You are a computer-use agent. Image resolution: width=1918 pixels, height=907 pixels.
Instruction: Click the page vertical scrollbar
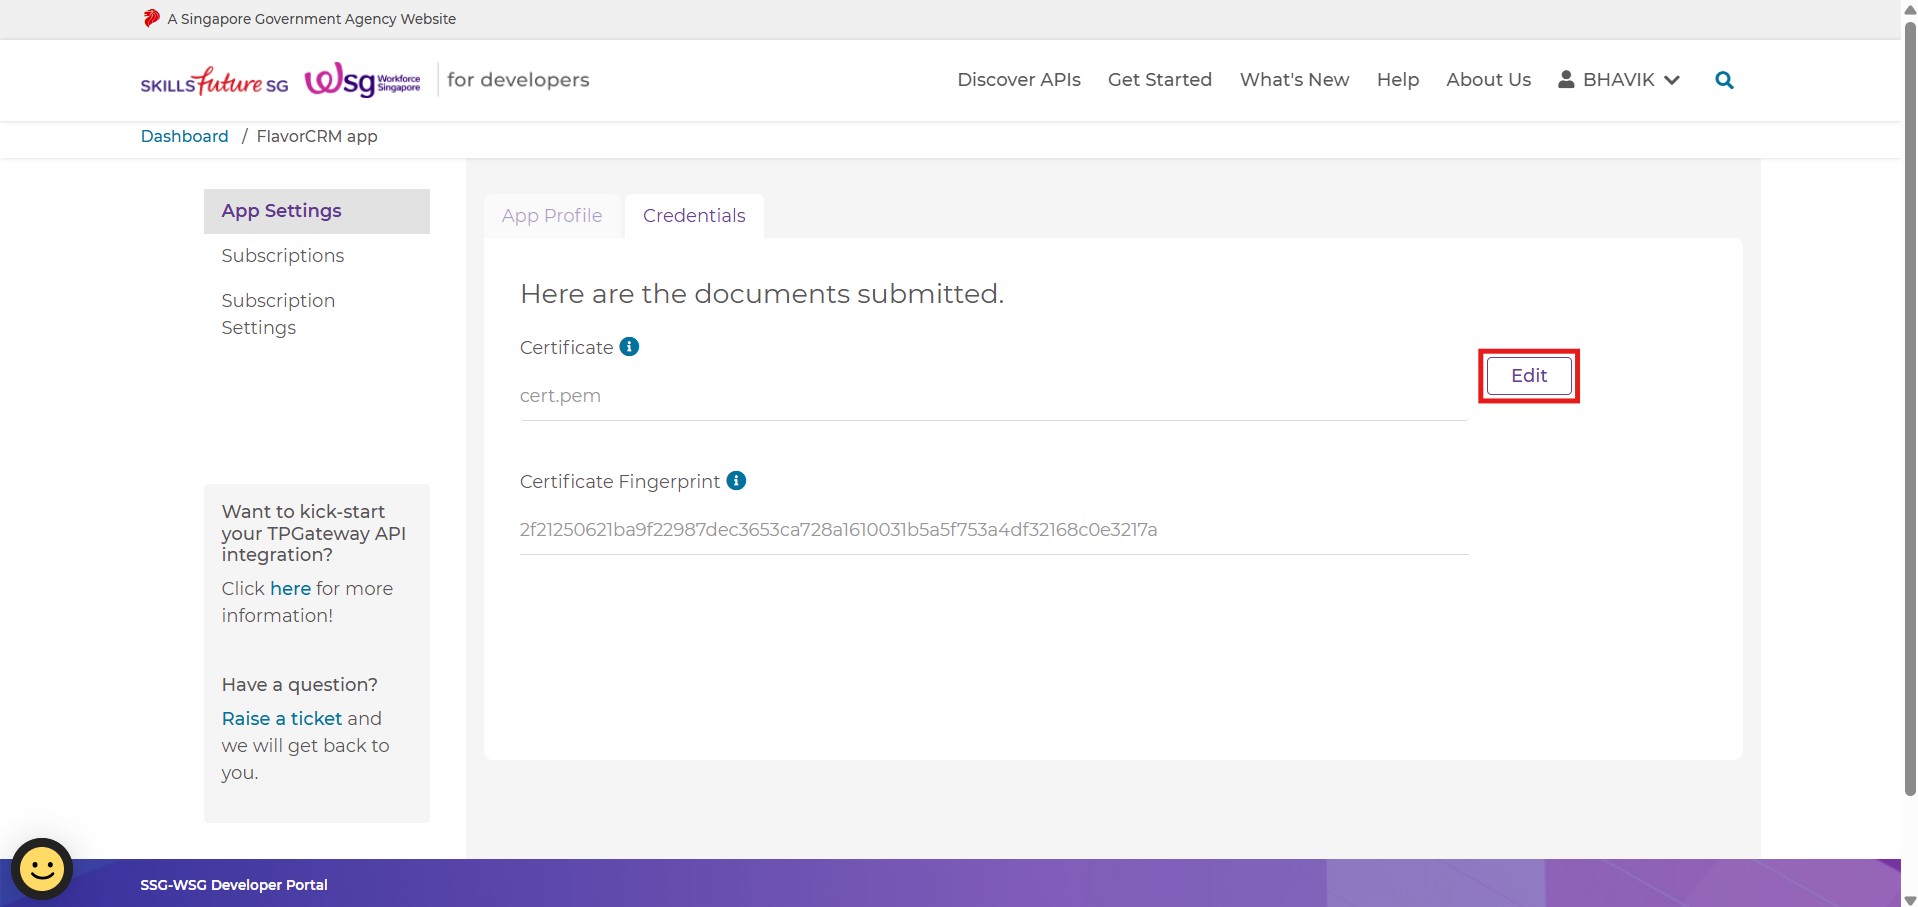(x=1909, y=400)
